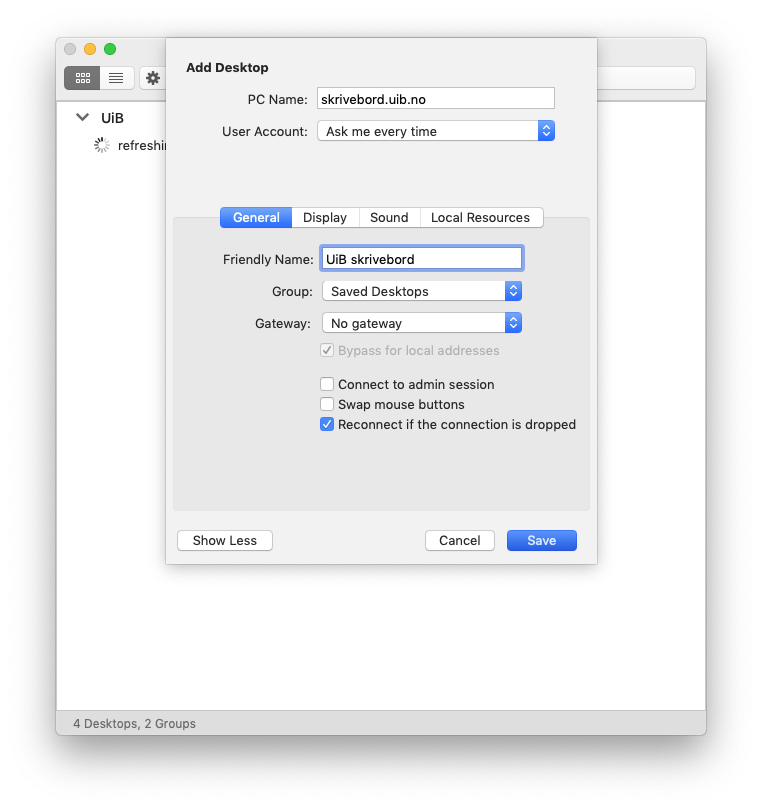This screenshot has height=809, width=762.
Task: Select the General tab
Action: (x=256, y=217)
